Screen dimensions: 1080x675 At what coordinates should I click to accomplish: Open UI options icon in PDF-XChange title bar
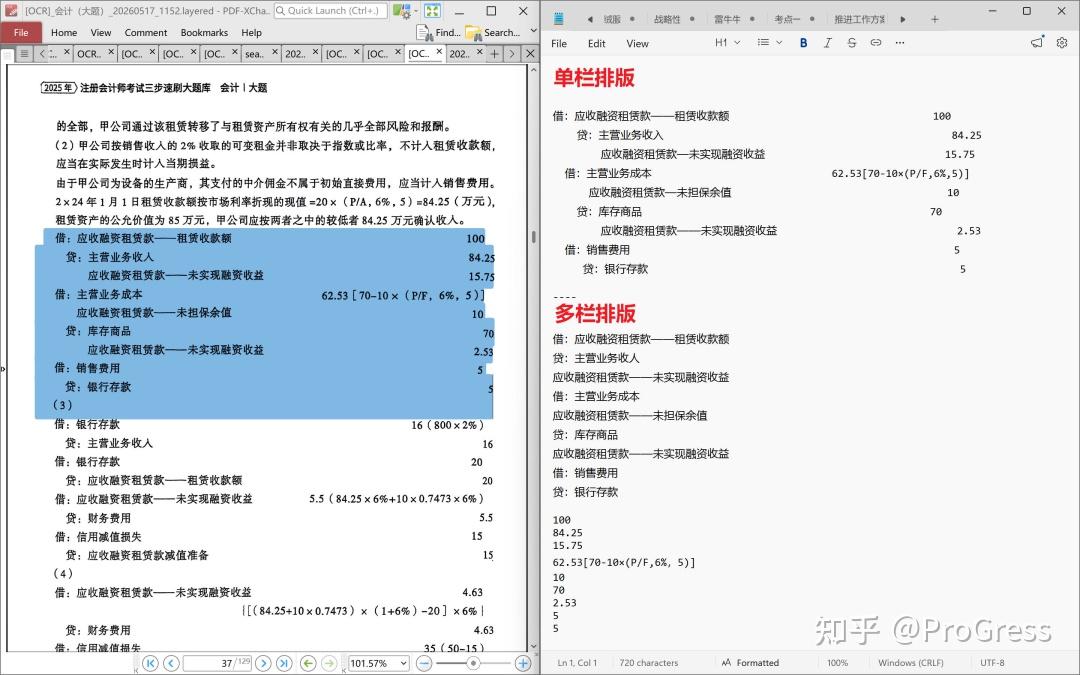coord(402,10)
